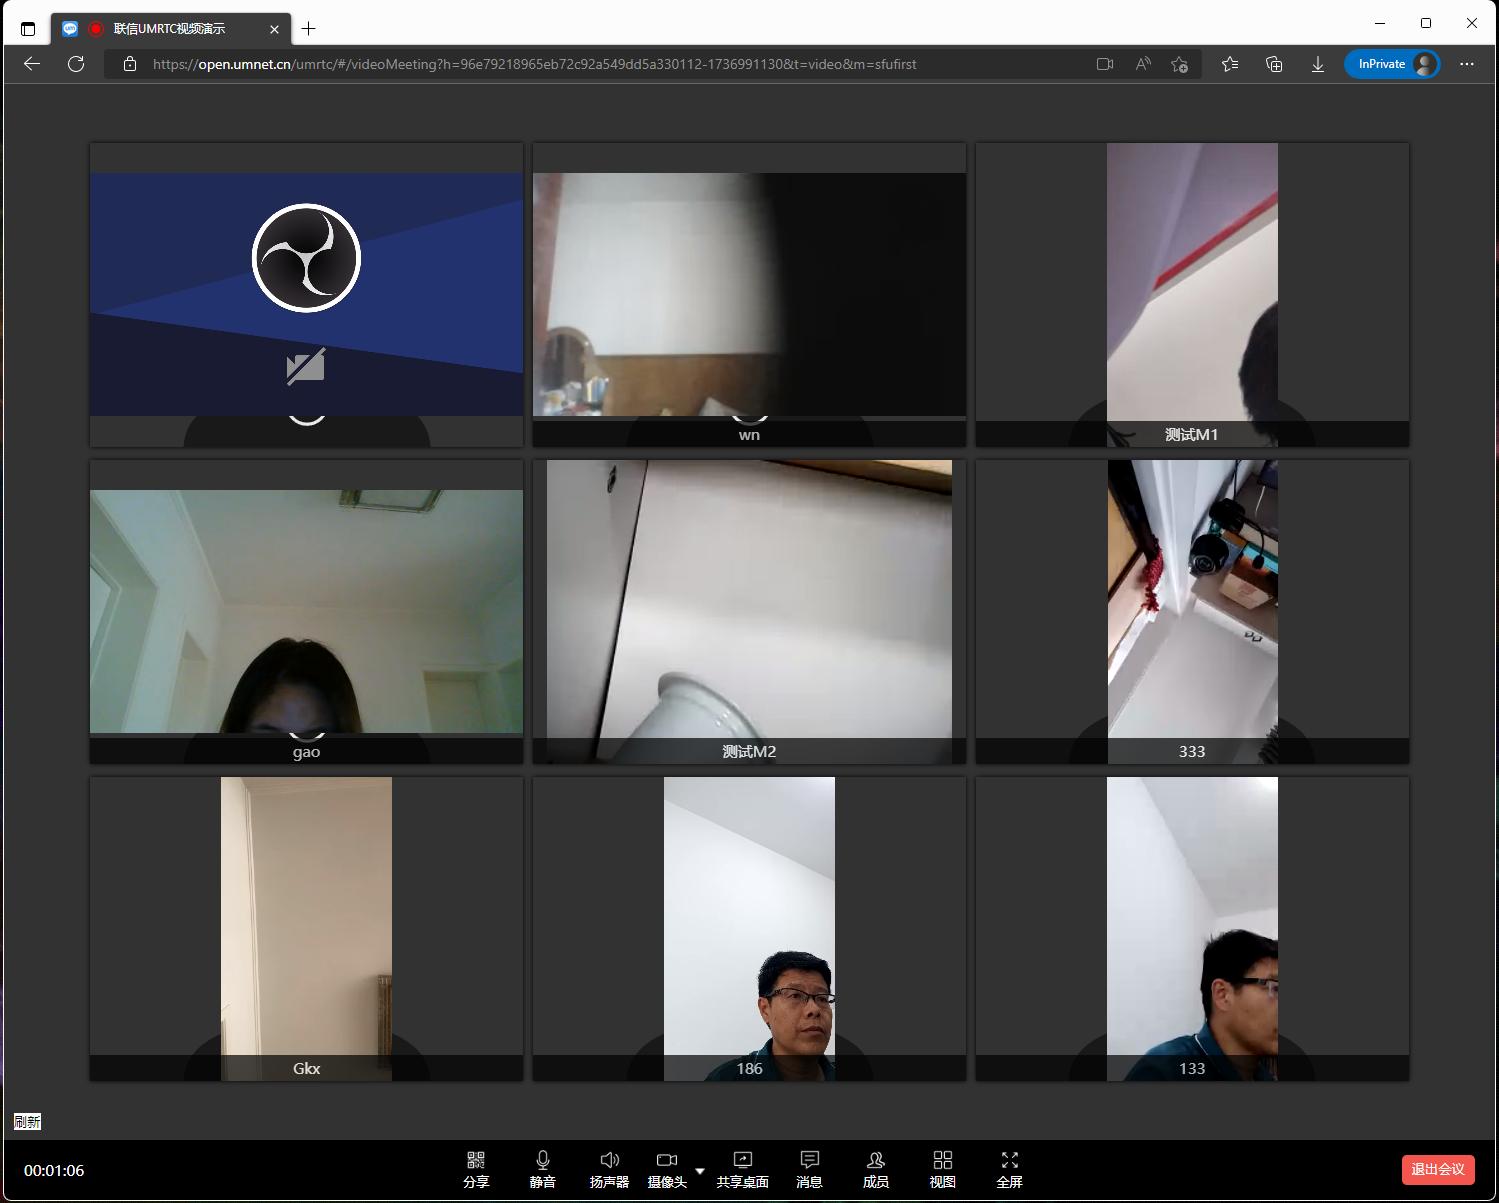Select participant 186 video tile
Viewport: 1499px width, 1203px height.
(749, 928)
